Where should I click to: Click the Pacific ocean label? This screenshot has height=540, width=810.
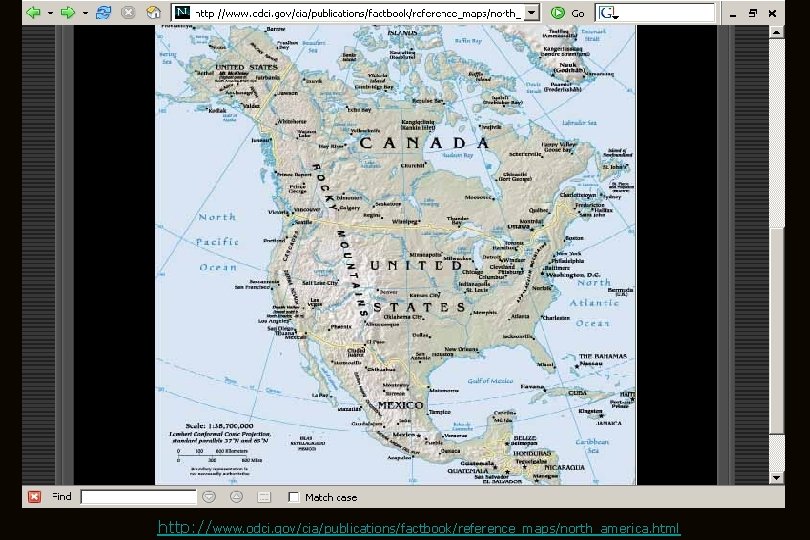pyautogui.click(x=217, y=242)
